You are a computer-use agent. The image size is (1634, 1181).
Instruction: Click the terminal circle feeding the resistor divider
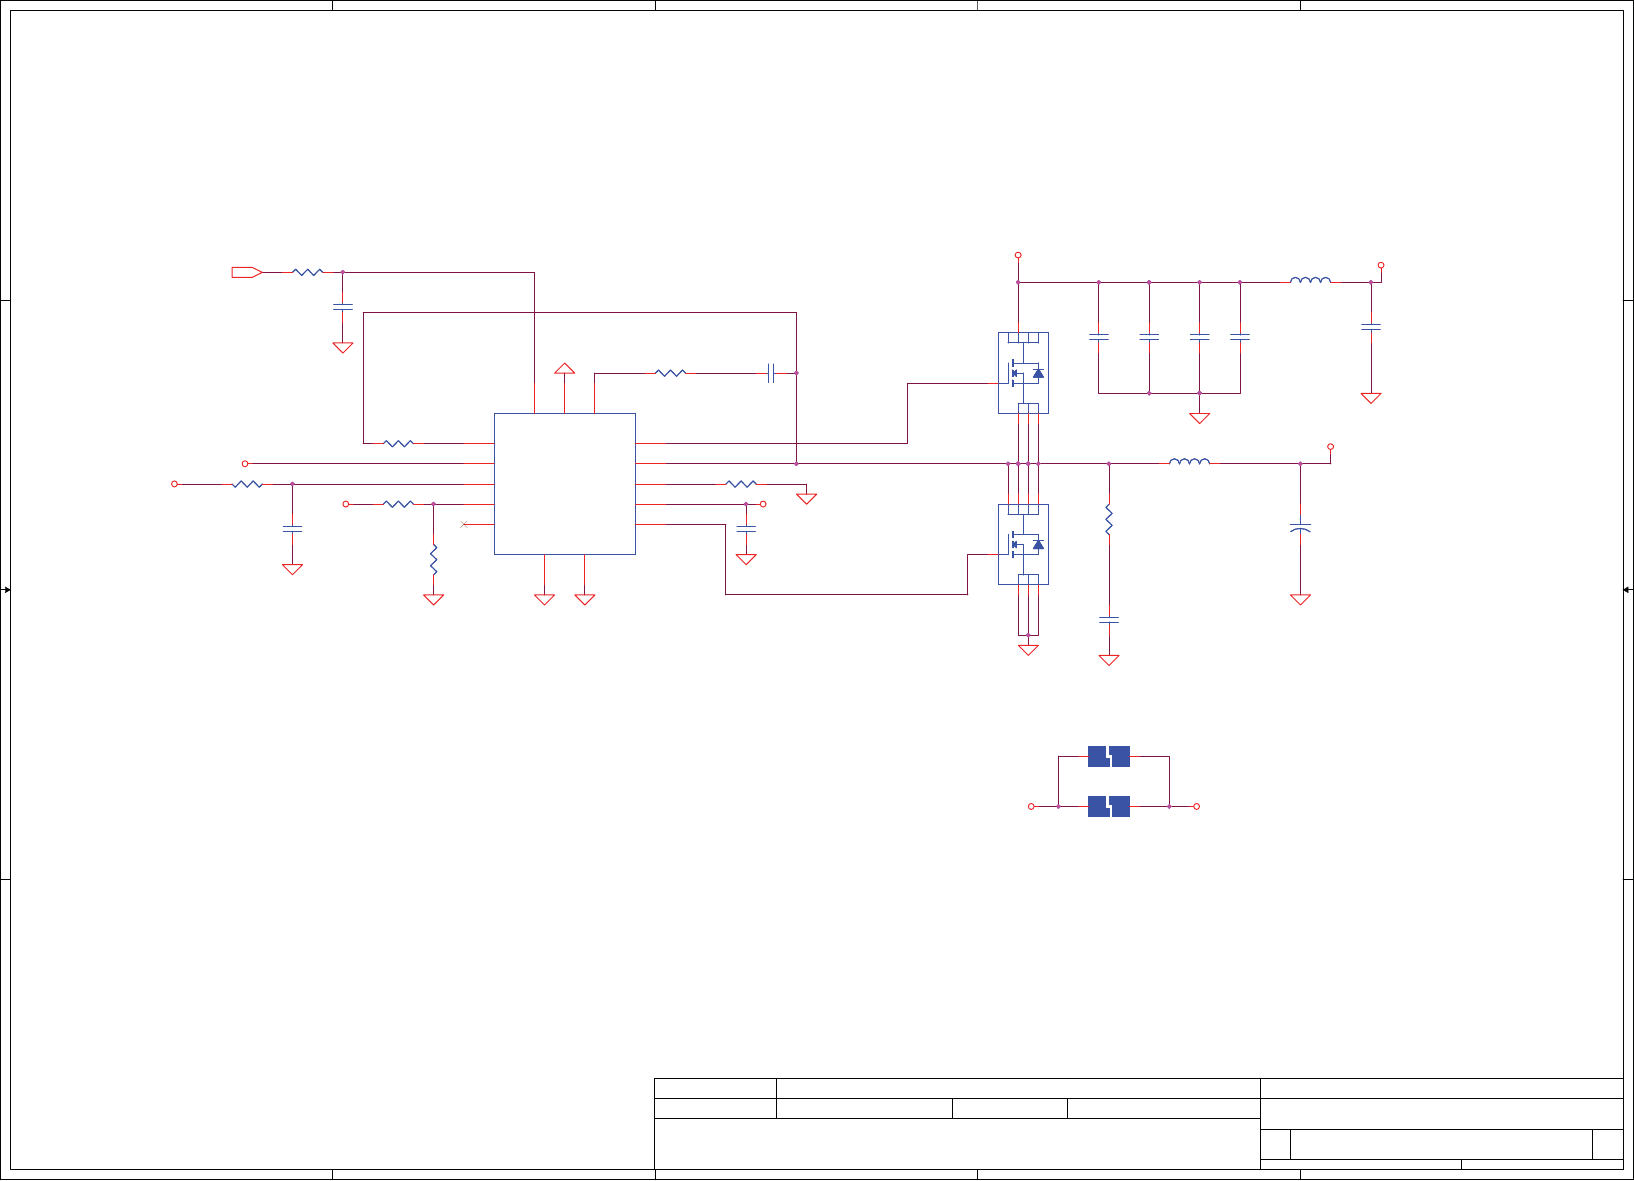pos(346,504)
